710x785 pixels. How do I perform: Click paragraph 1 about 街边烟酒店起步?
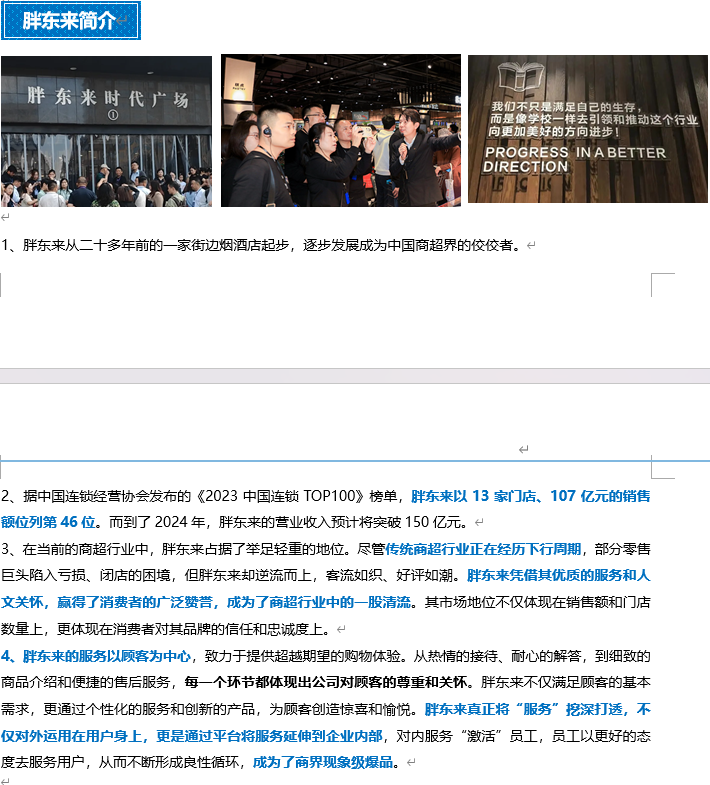[262, 245]
